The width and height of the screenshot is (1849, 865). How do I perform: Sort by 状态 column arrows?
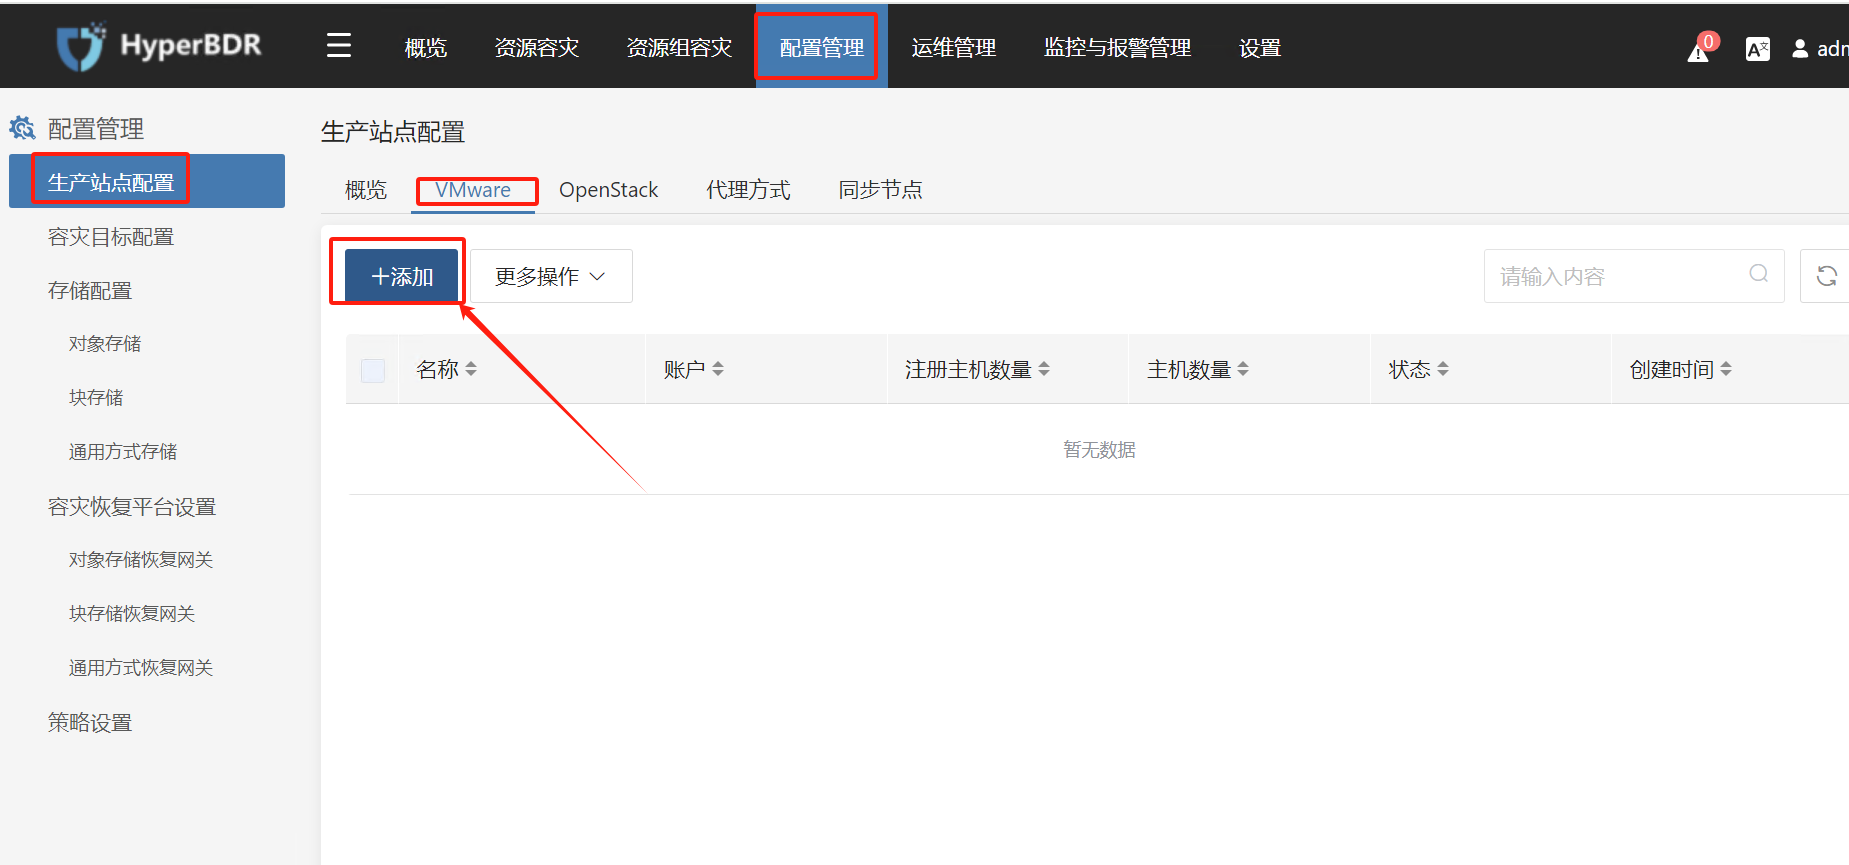[1443, 369]
